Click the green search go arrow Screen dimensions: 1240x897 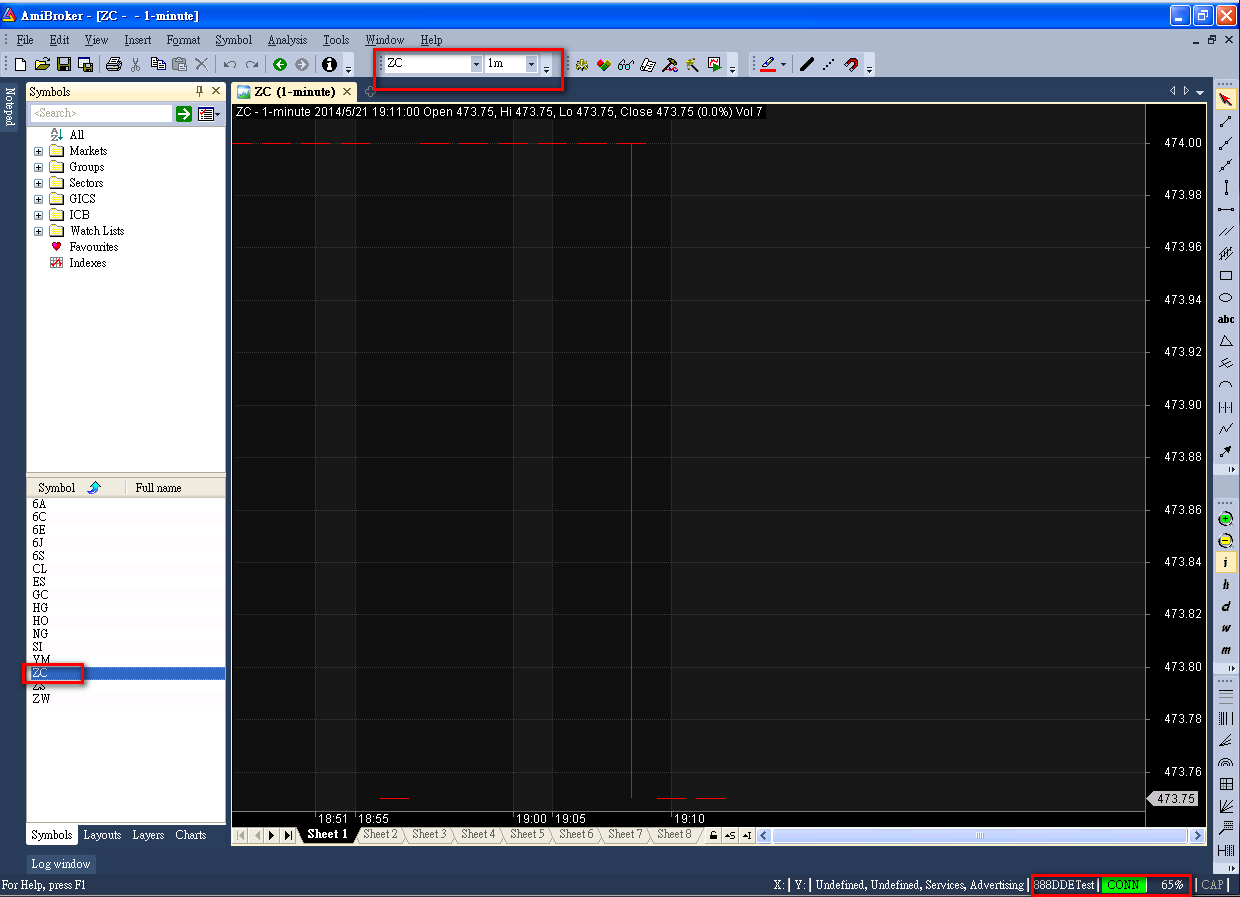(x=184, y=114)
